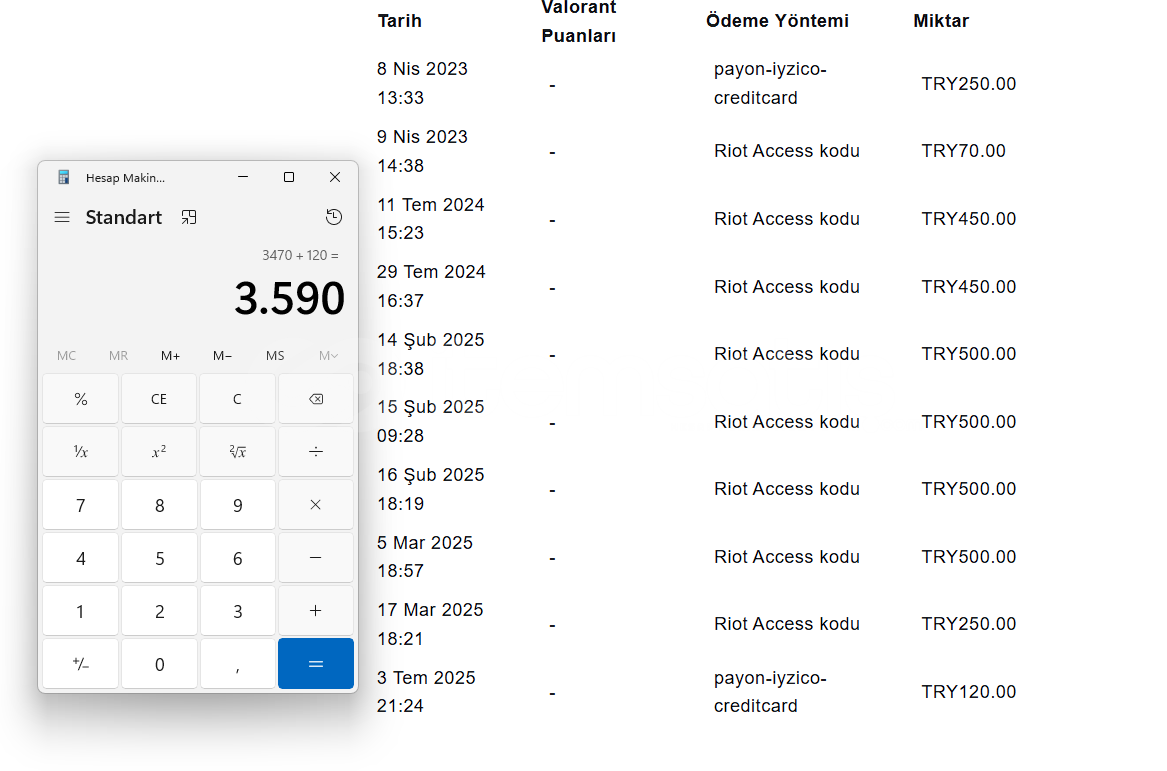Click the divide operator key
This screenshot has height=771, width=1167.
tap(316, 452)
